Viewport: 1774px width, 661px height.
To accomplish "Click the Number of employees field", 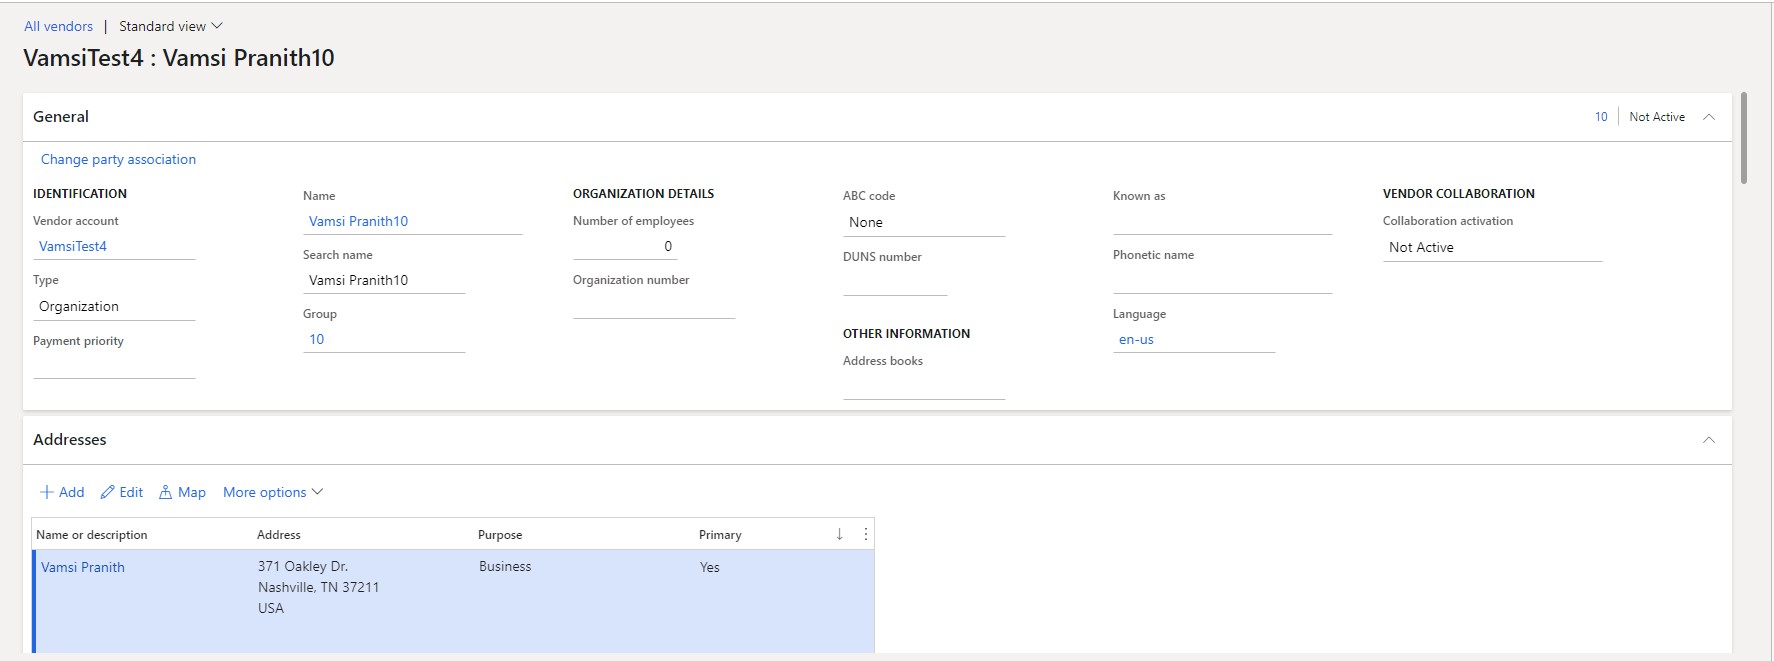I will 625,246.
